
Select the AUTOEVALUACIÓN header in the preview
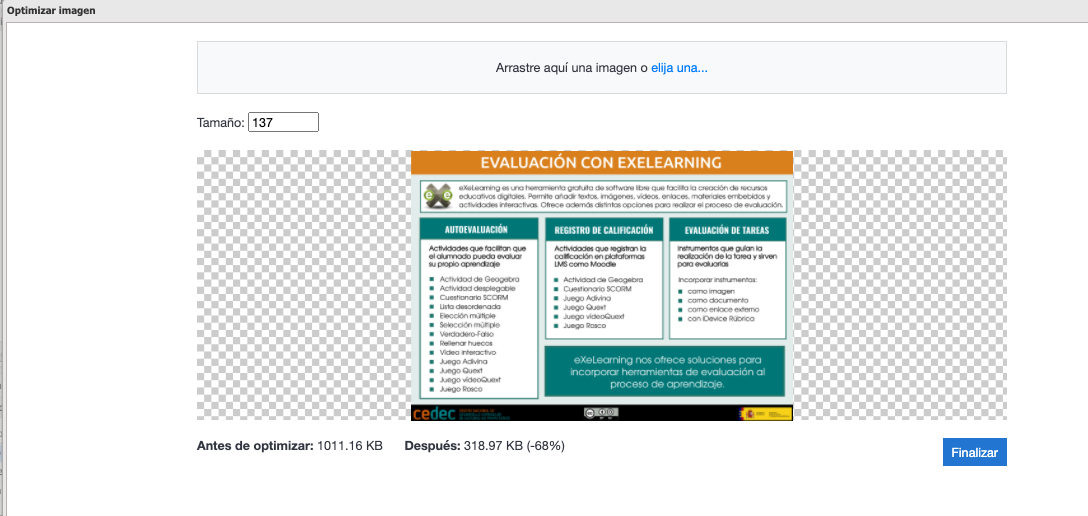pyautogui.click(x=477, y=229)
